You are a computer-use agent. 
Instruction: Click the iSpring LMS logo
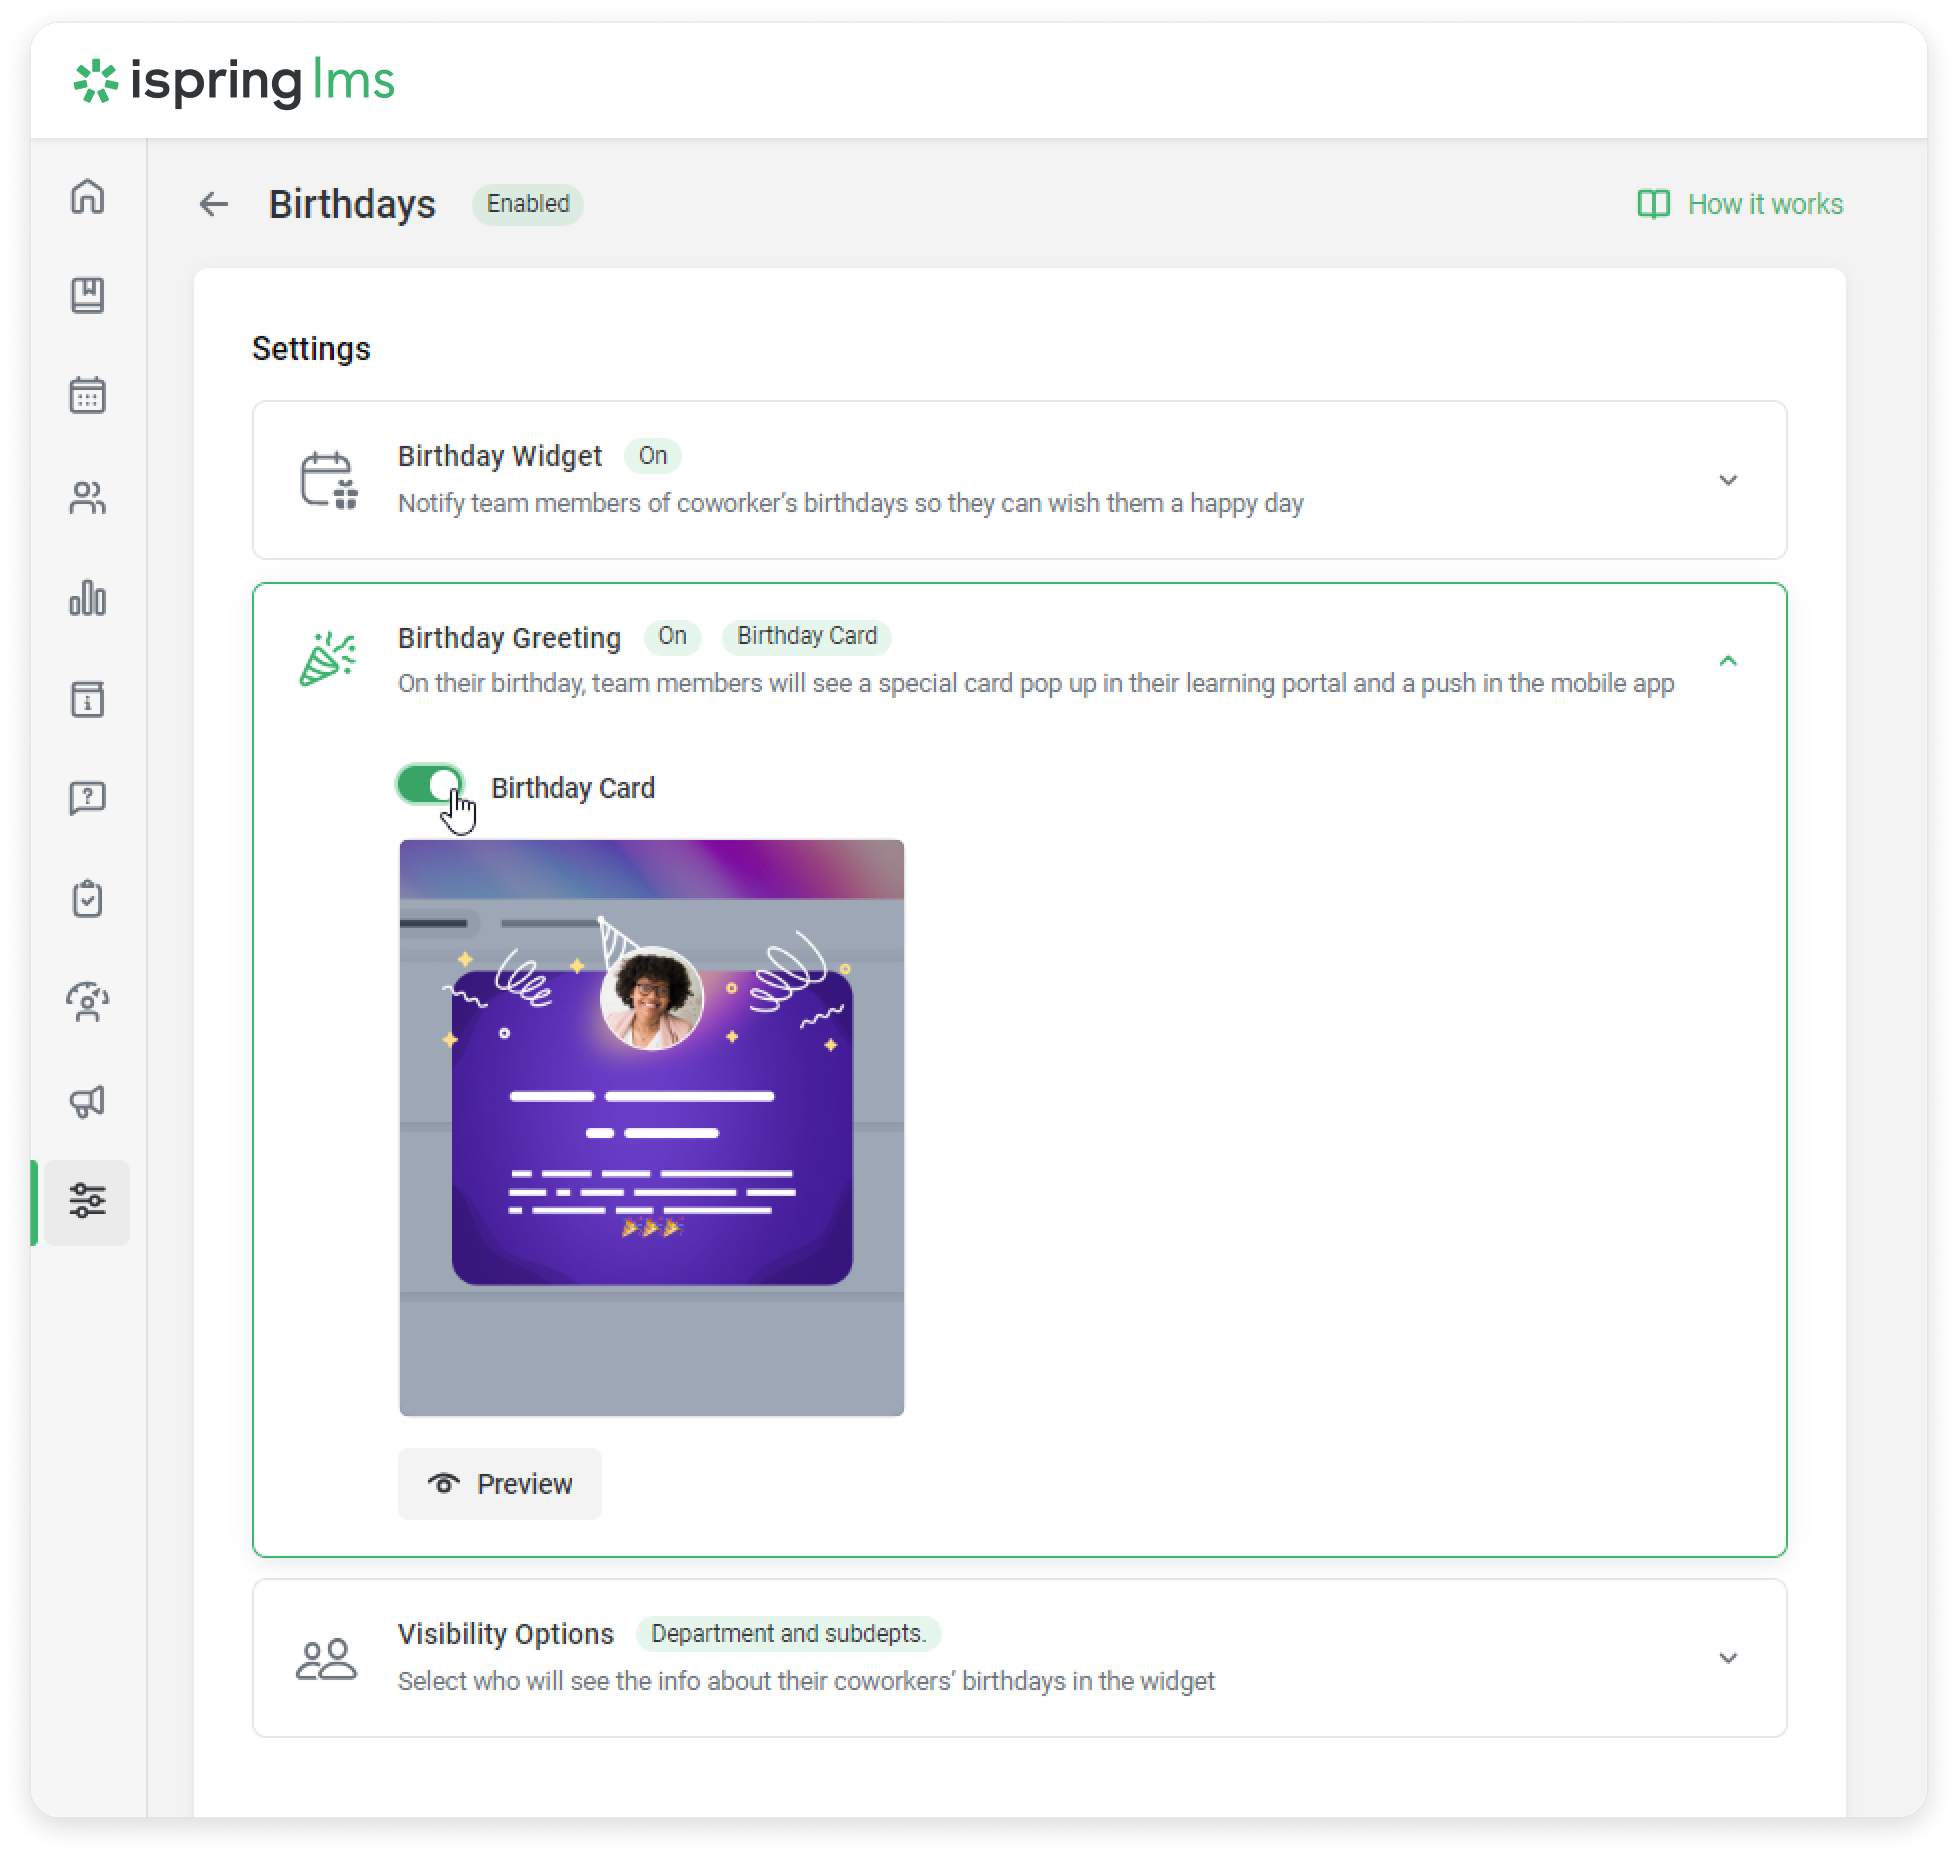click(235, 81)
